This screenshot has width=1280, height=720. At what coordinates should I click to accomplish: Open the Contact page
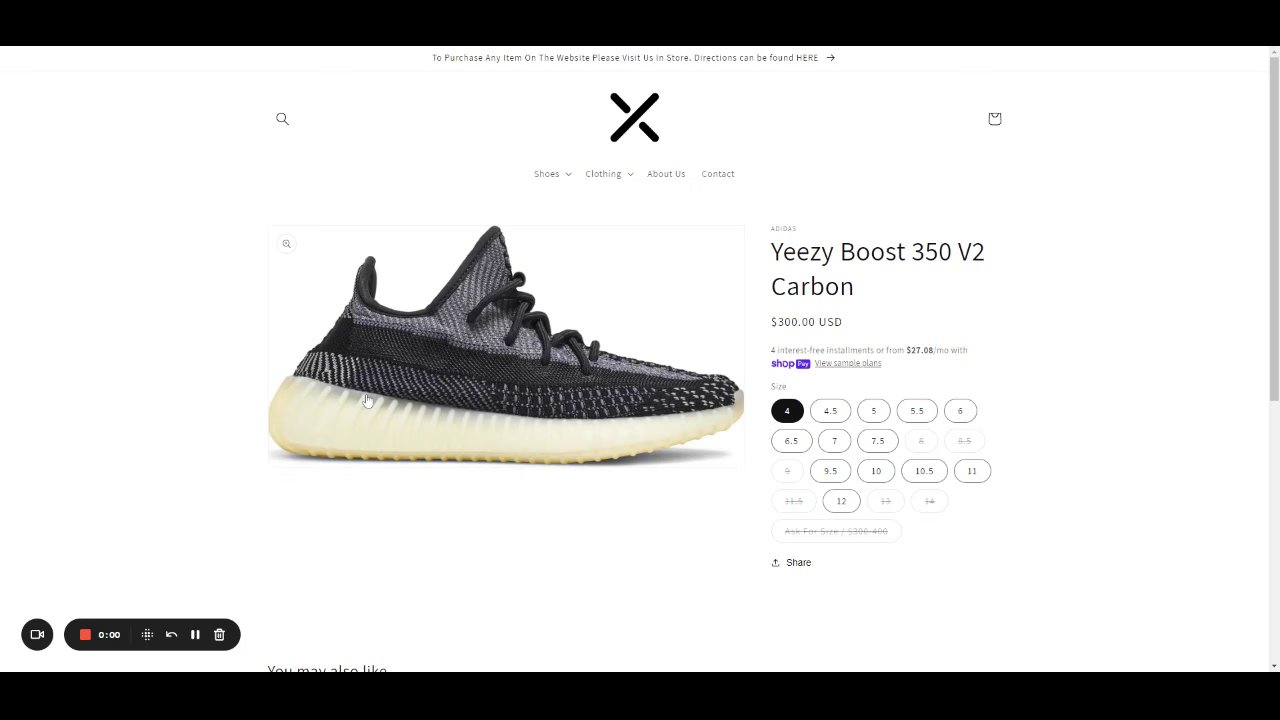point(718,174)
